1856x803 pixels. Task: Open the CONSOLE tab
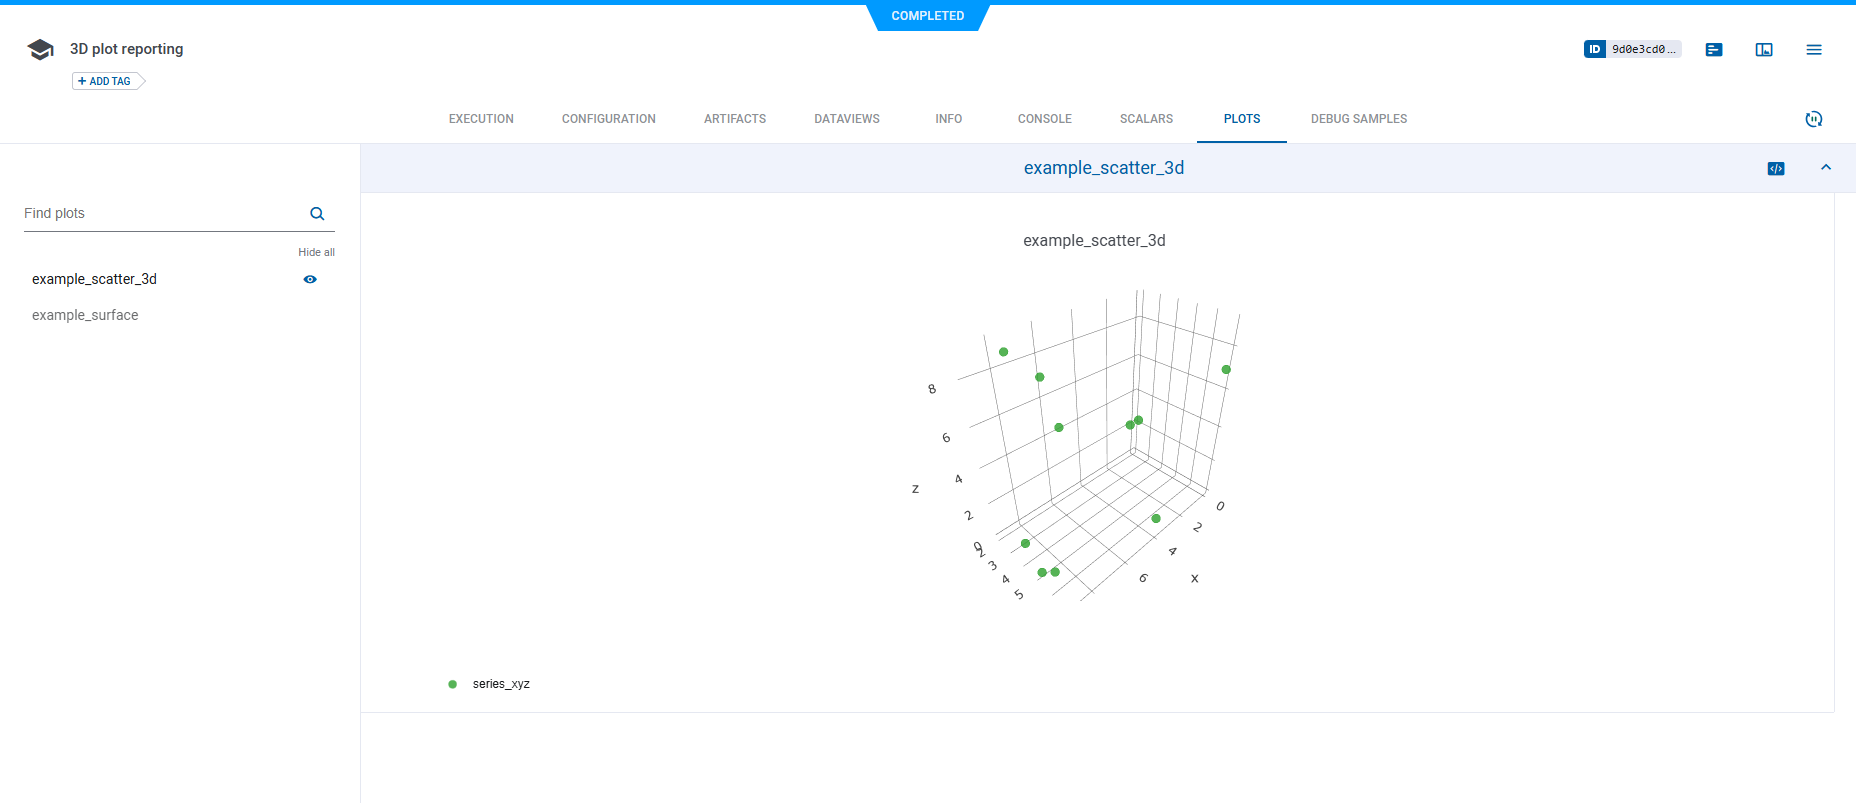click(1044, 119)
